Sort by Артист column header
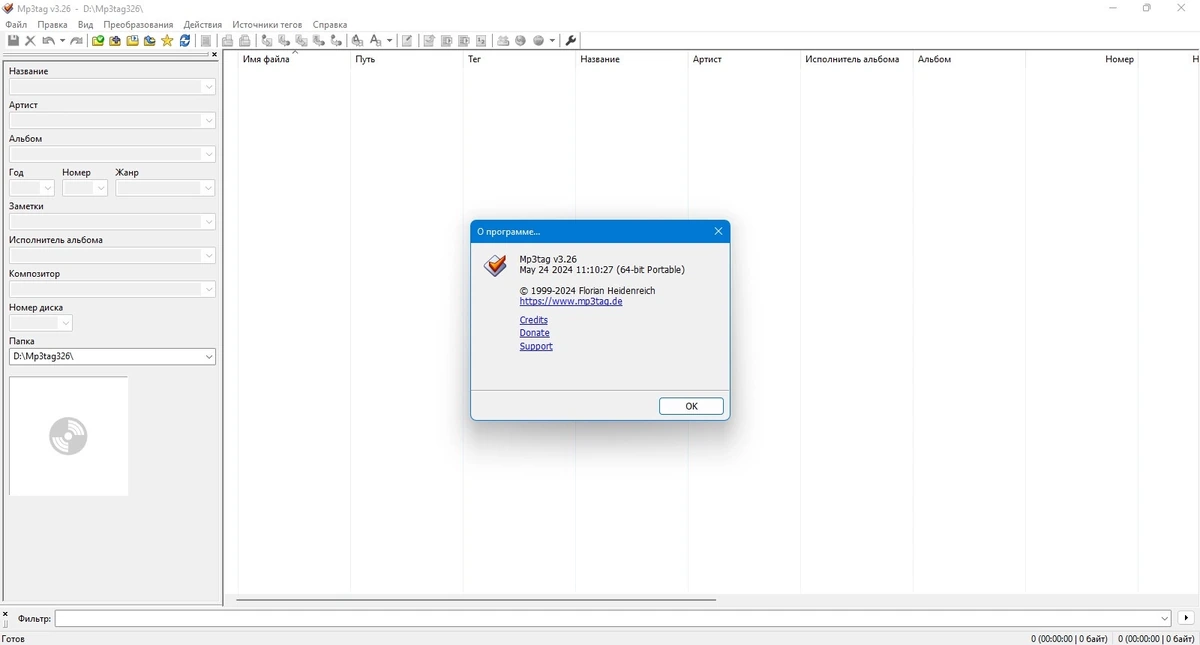Image resolution: width=1200 pixels, height=645 pixels. coord(744,59)
